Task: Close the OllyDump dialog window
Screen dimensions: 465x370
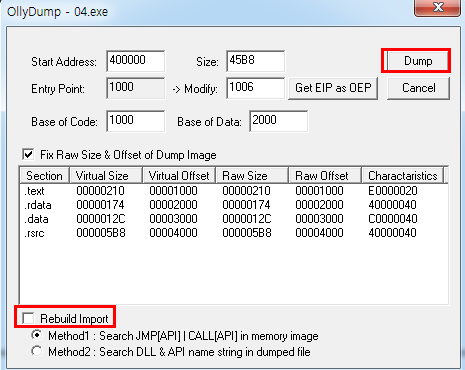Action: [x=437, y=7]
